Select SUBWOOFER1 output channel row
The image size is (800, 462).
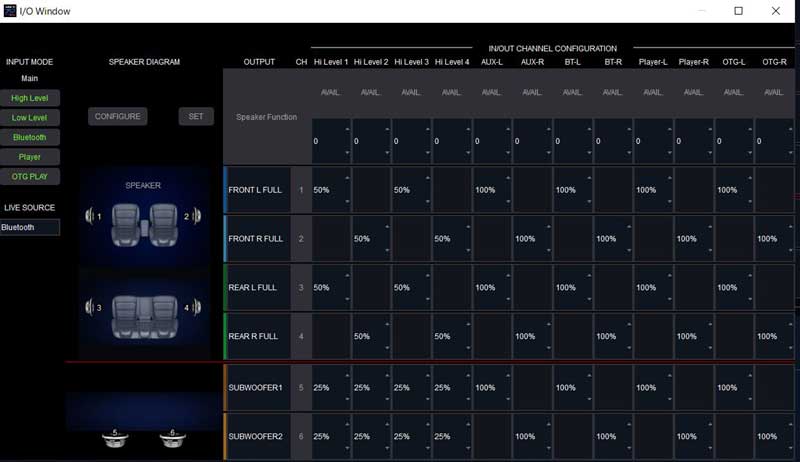pyautogui.click(x=256, y=387)
